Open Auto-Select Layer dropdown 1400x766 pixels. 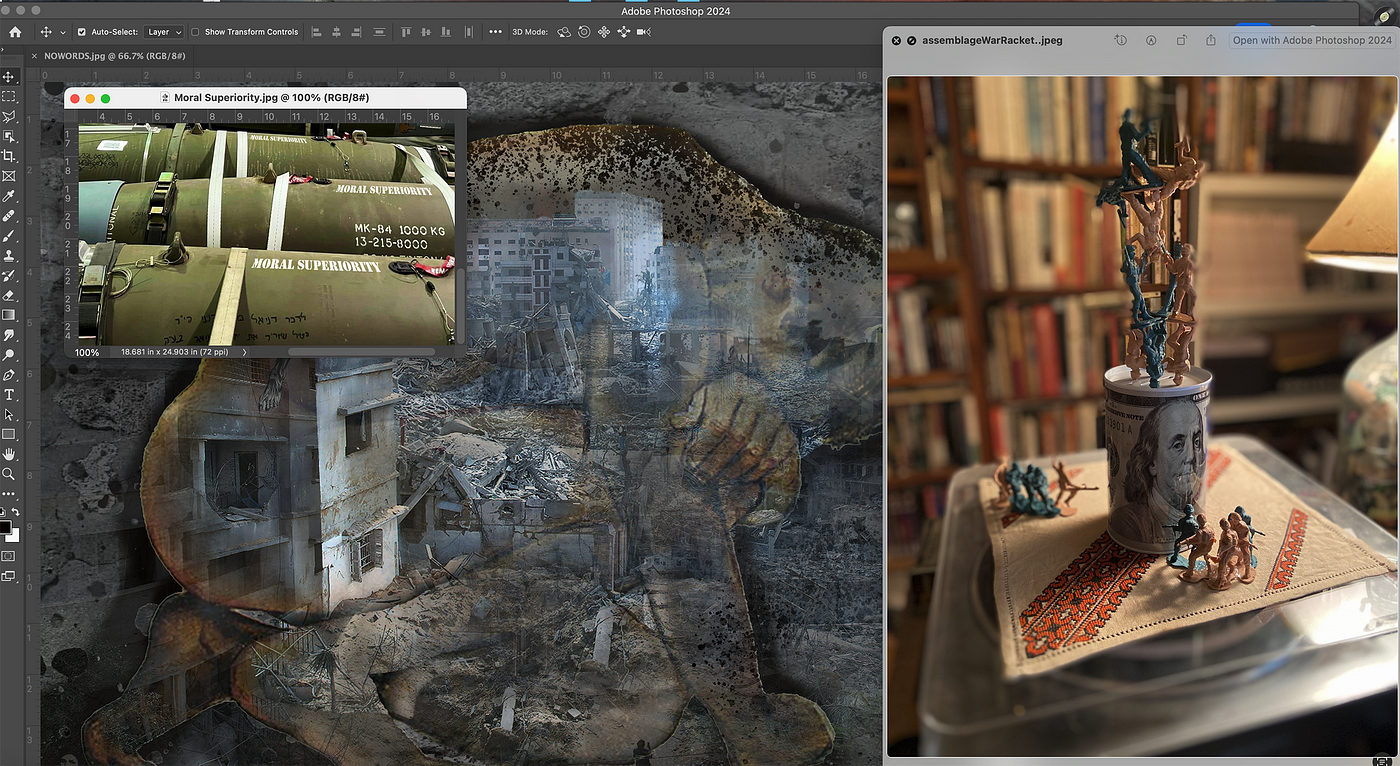coord(164,32)
